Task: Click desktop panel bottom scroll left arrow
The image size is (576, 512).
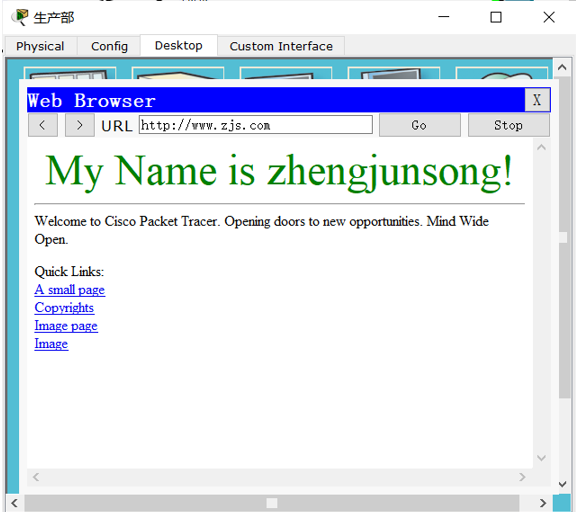Action: click(15, 503)
